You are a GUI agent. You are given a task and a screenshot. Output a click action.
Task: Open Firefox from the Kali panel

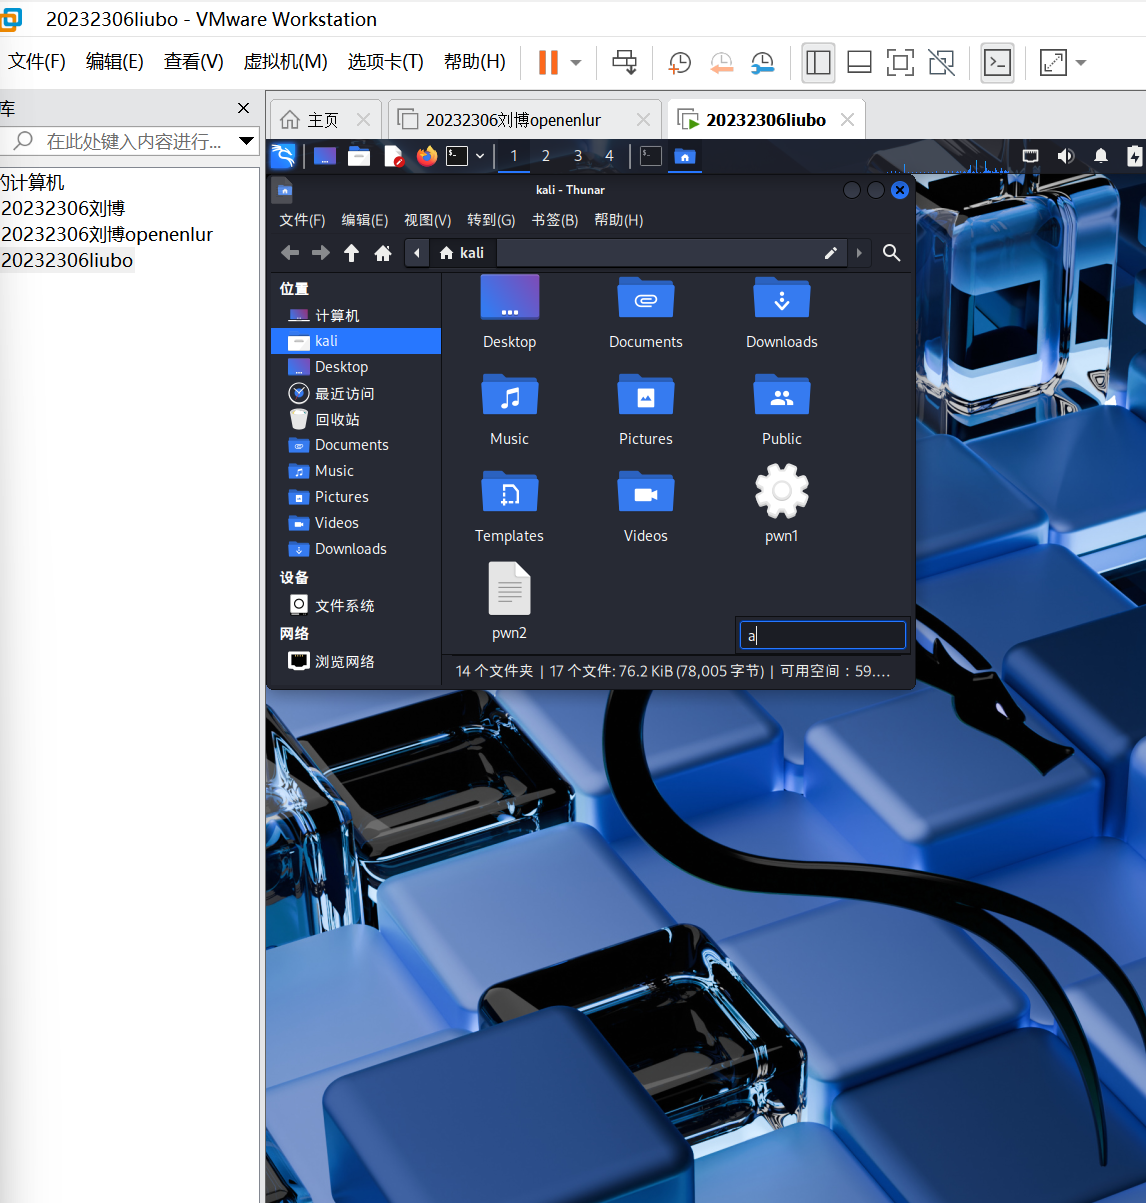click(427, 156)
